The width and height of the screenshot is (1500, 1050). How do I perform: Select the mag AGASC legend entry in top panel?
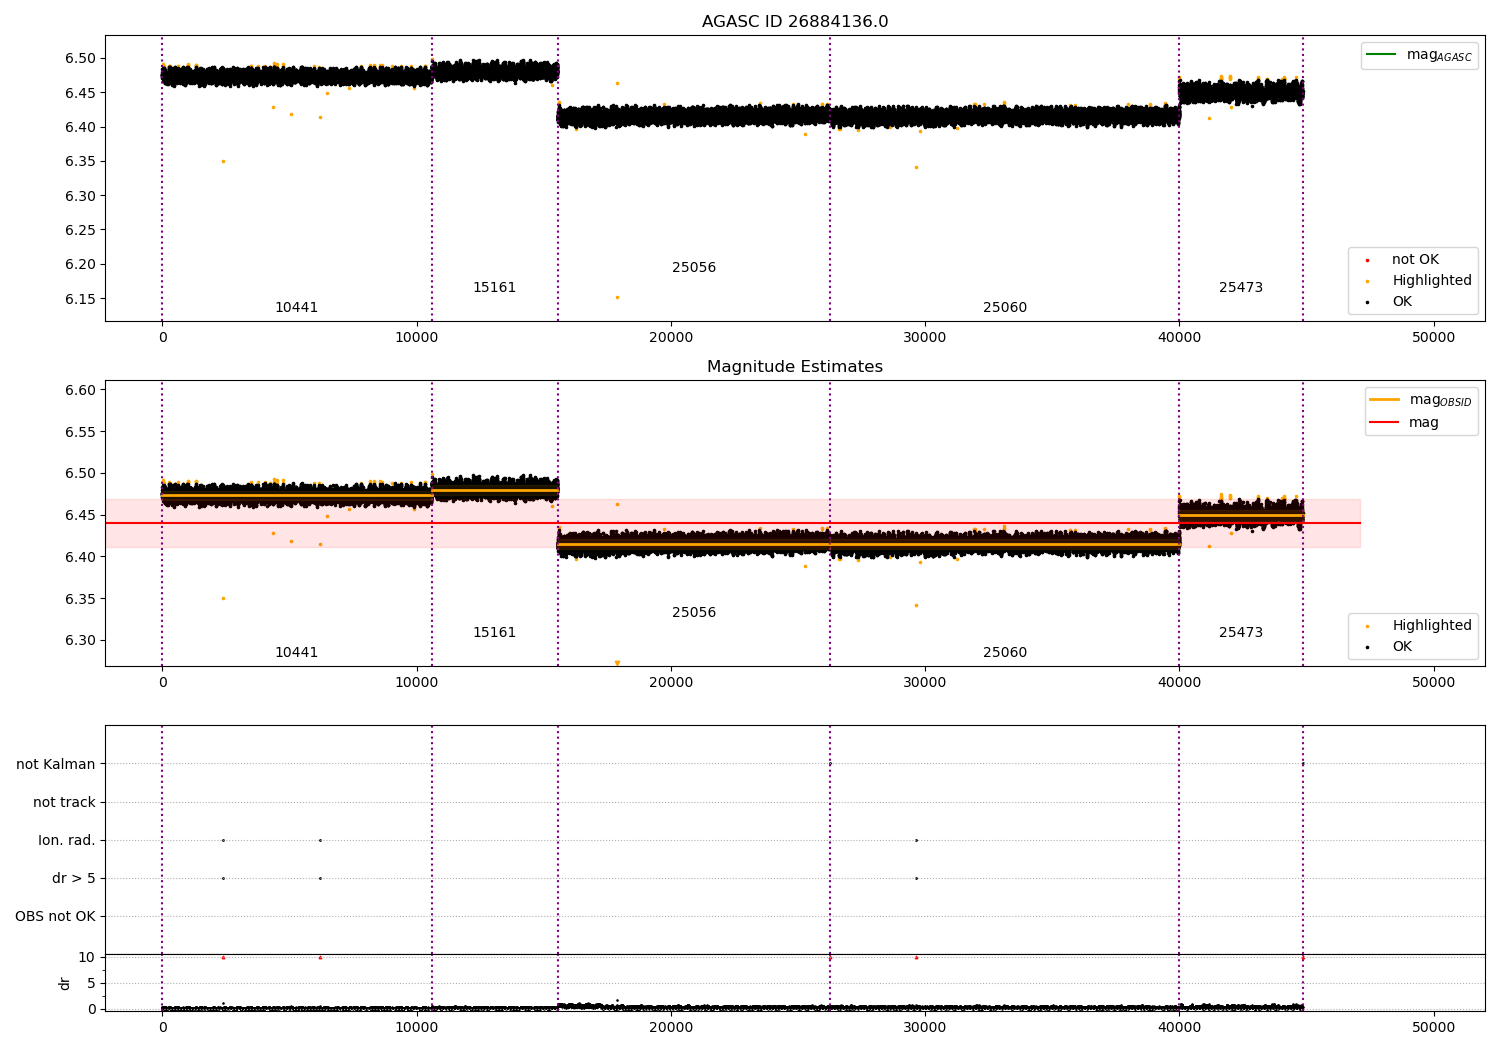tap(1419, 55)
